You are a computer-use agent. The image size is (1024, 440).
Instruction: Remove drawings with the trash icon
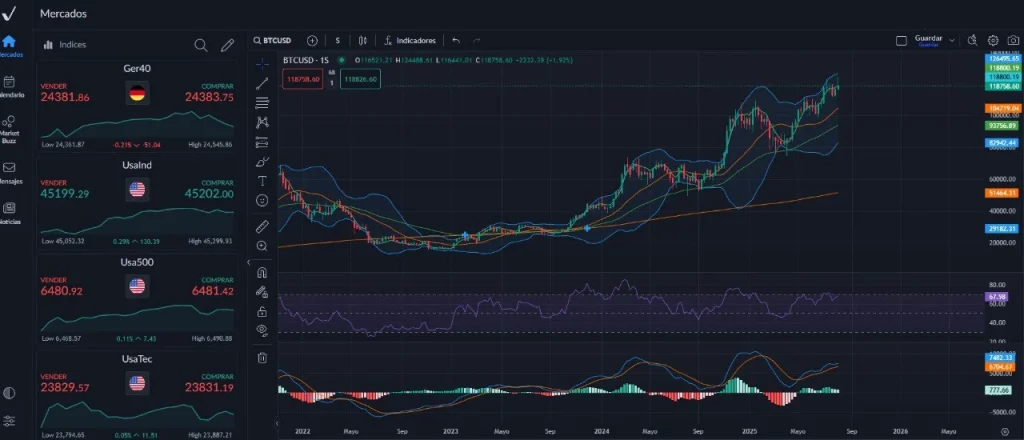coord(262,357)
